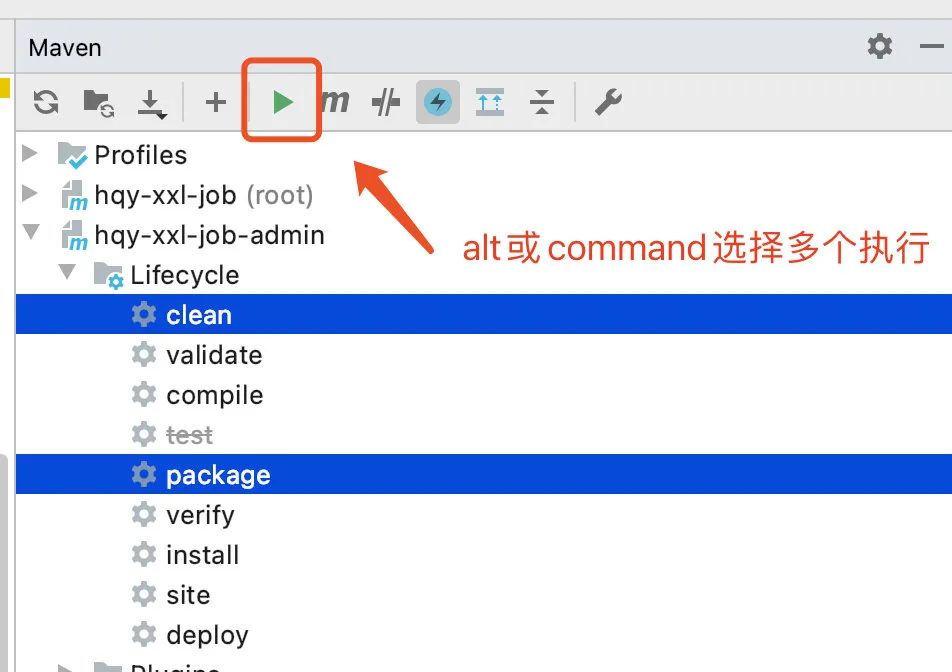Click the gear icon beside verify
The height and width of the screenshot is (672, 952).
[x=144, y=515]
